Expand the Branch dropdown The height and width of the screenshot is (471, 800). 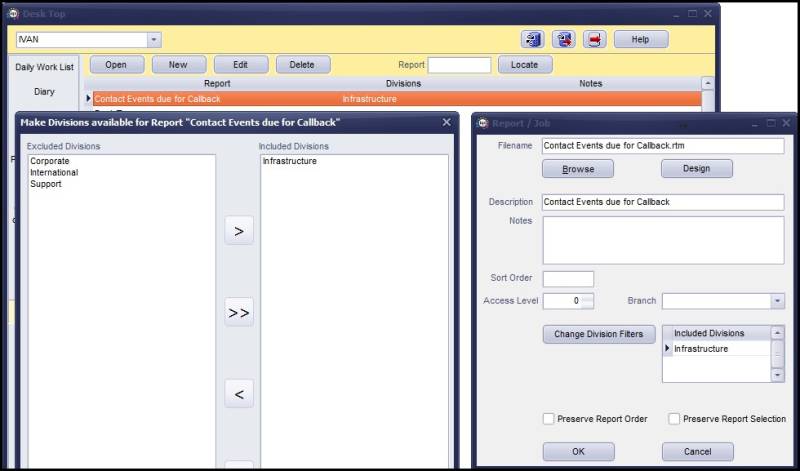coord(777,301)
